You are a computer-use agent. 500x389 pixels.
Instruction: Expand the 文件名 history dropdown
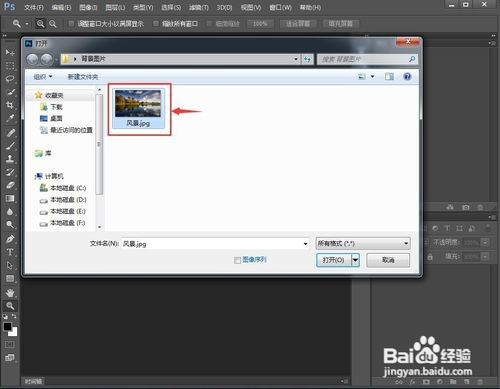coord(305,244)
